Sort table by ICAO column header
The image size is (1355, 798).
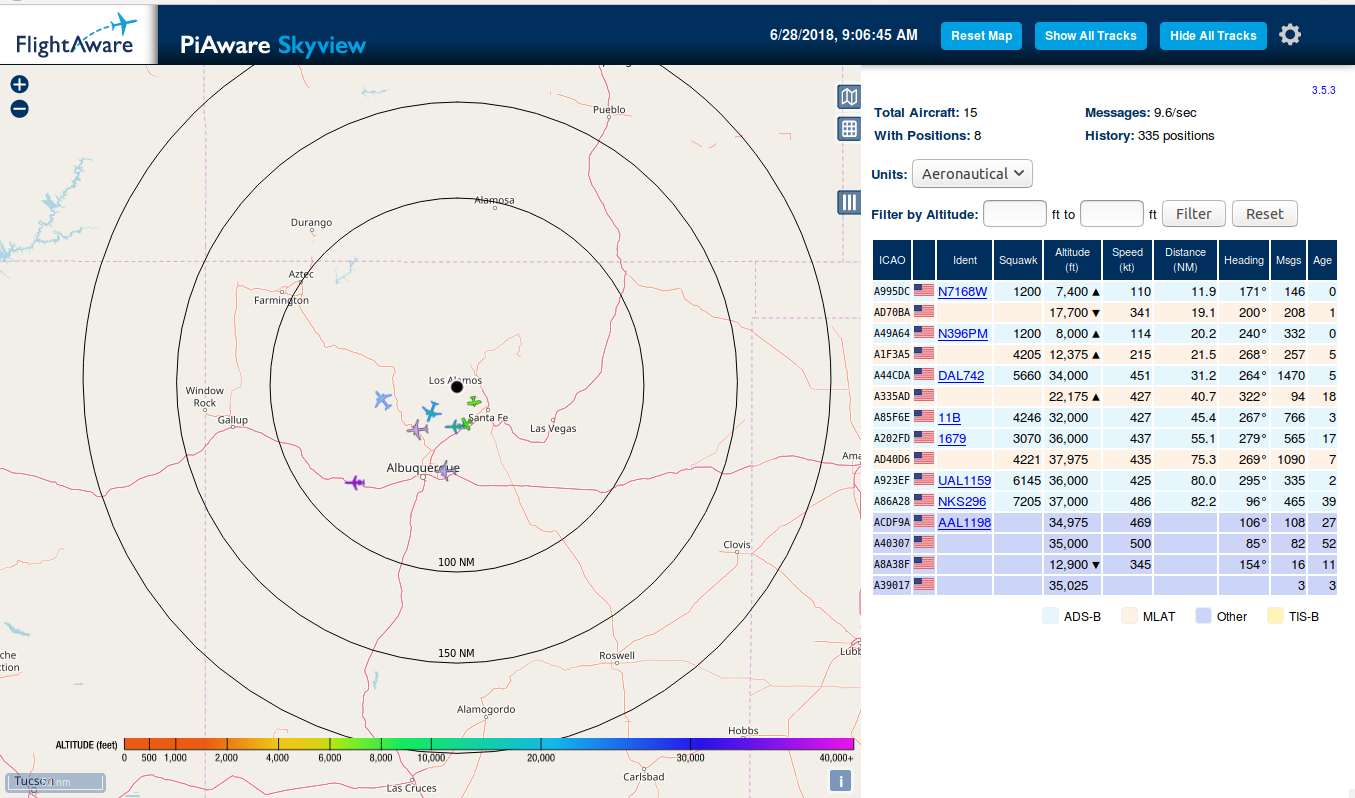coord(892,260)
